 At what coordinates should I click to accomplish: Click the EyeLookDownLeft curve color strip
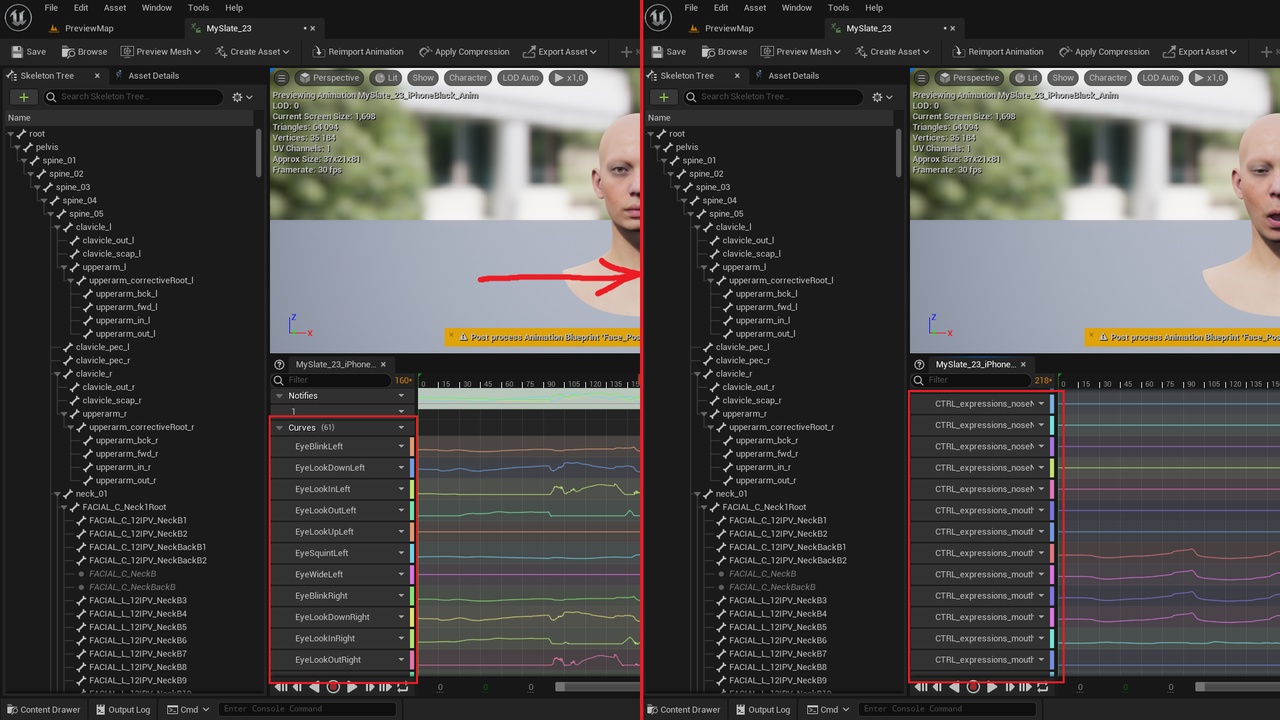(x=412, y=468)
